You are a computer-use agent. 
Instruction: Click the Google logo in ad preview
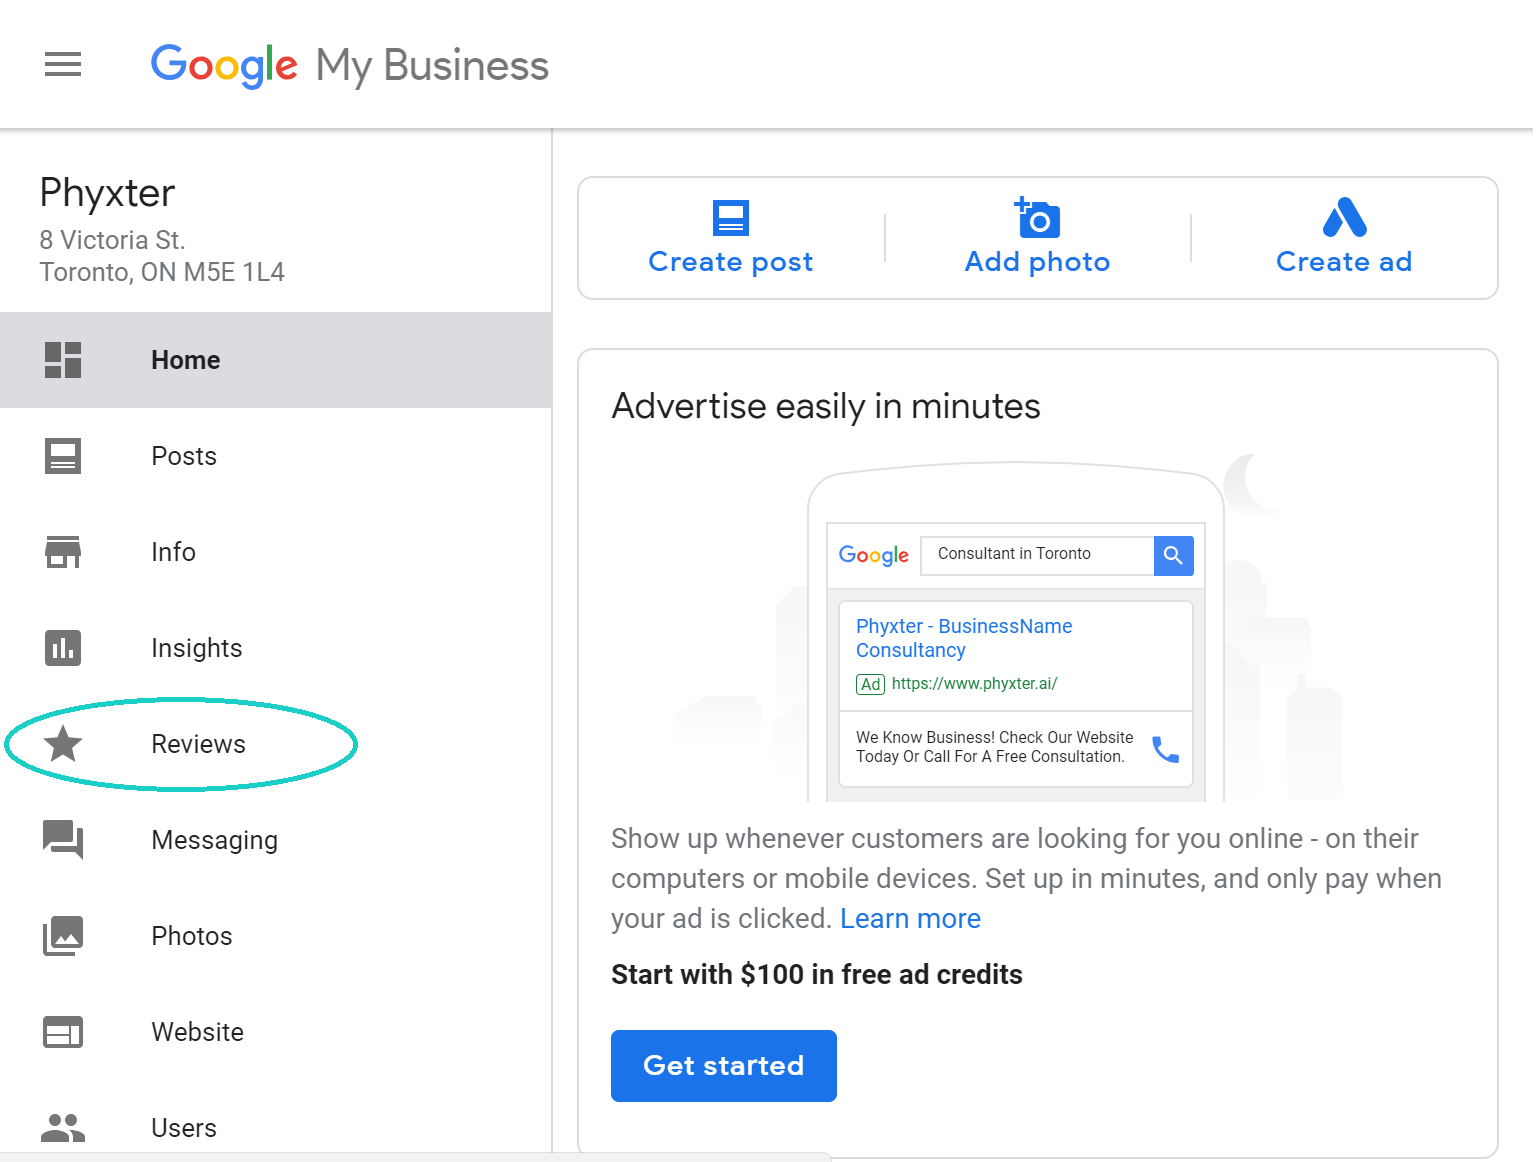pyautogui.click(x=874, y=555)
